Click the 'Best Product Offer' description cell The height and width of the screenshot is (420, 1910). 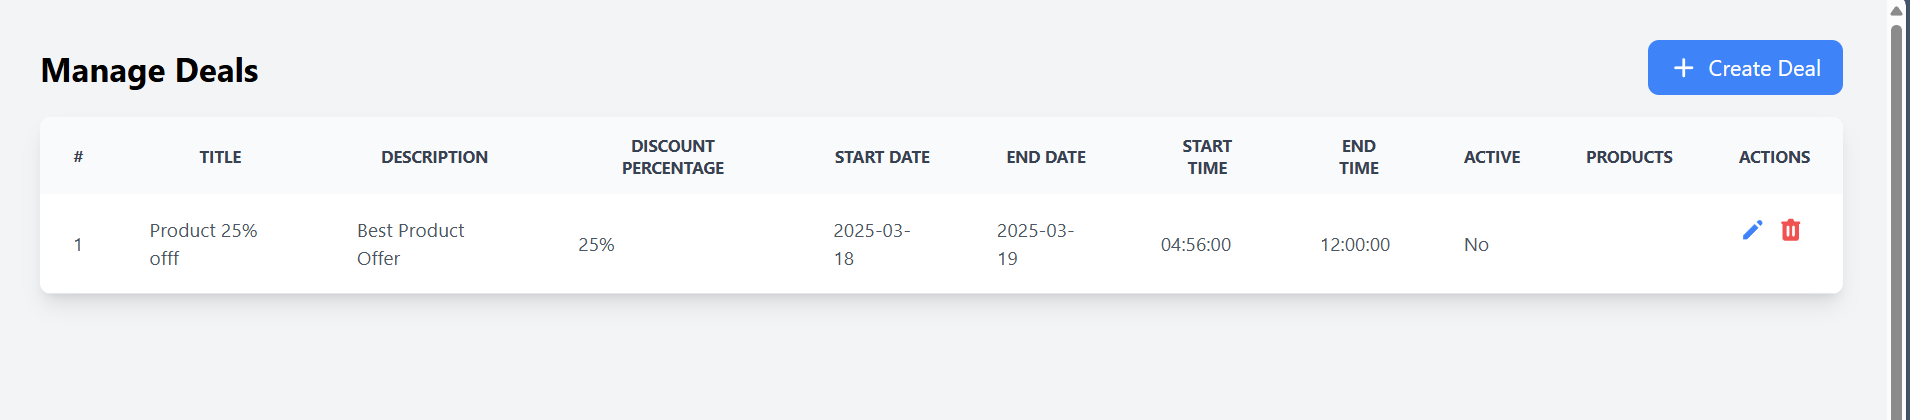coord(410,244)
